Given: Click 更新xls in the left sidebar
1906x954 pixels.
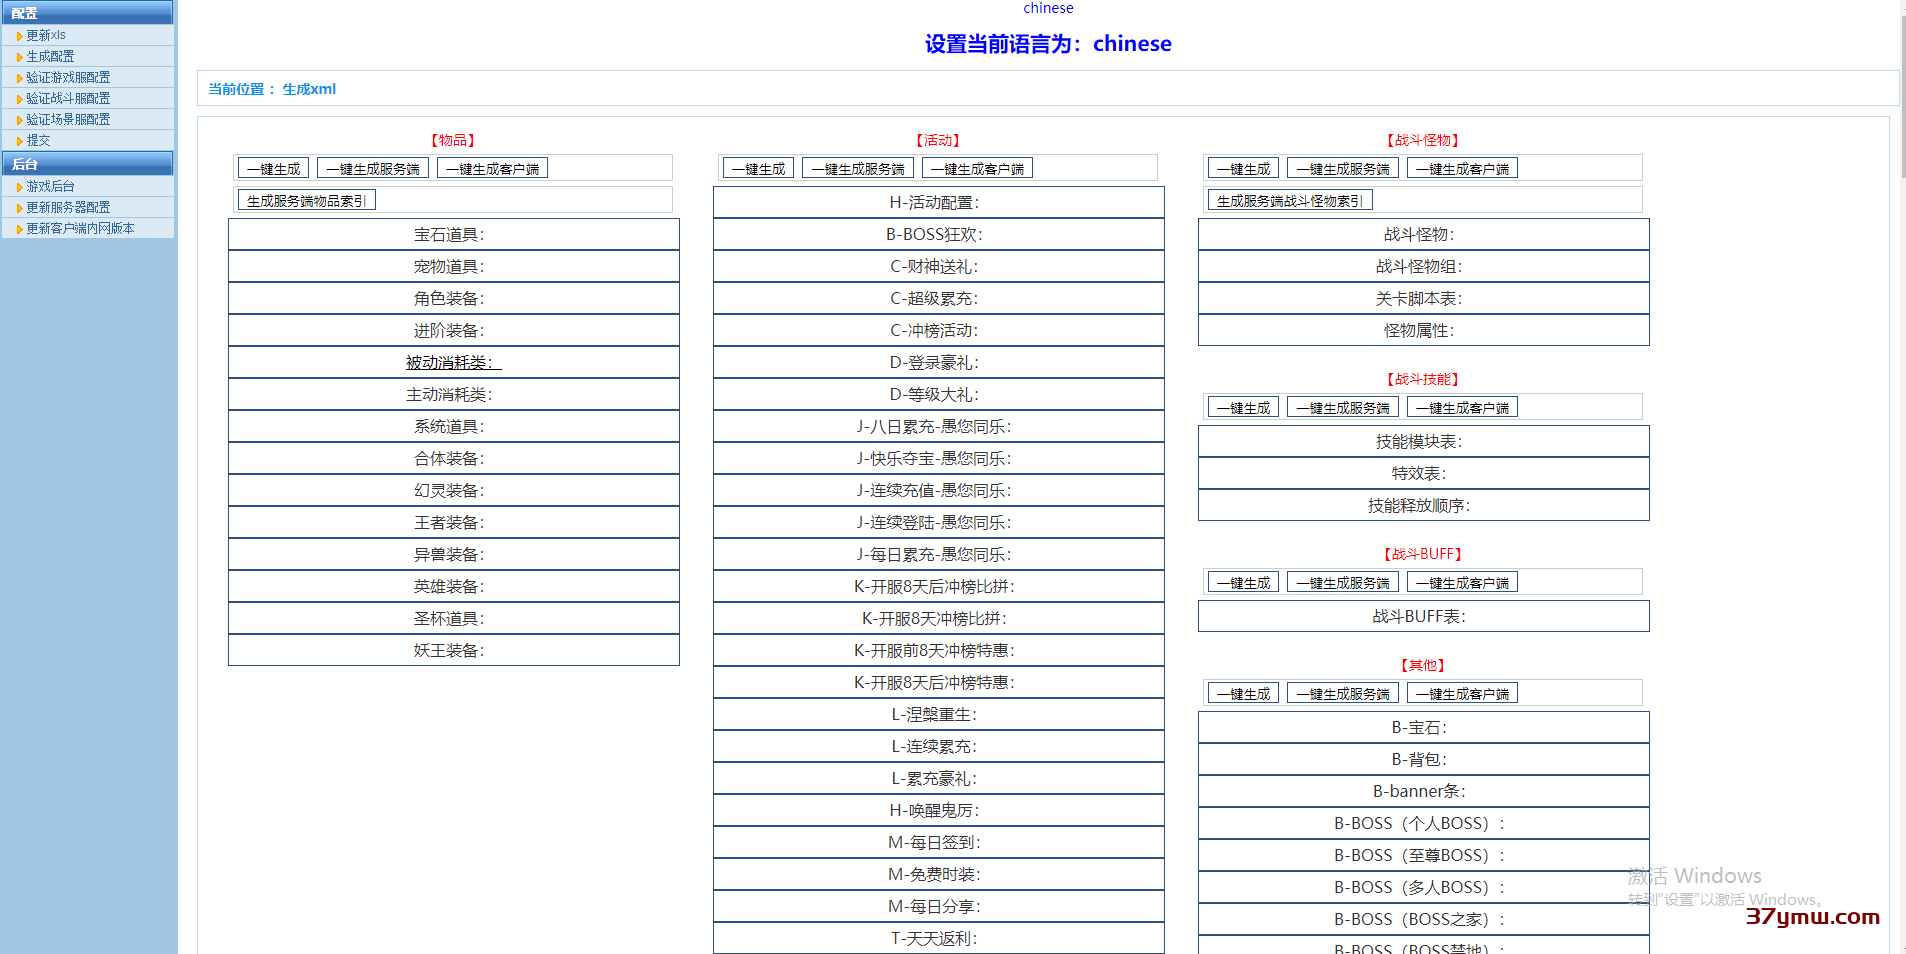Looking at the screenshot, I should click(x=45, y=34).
